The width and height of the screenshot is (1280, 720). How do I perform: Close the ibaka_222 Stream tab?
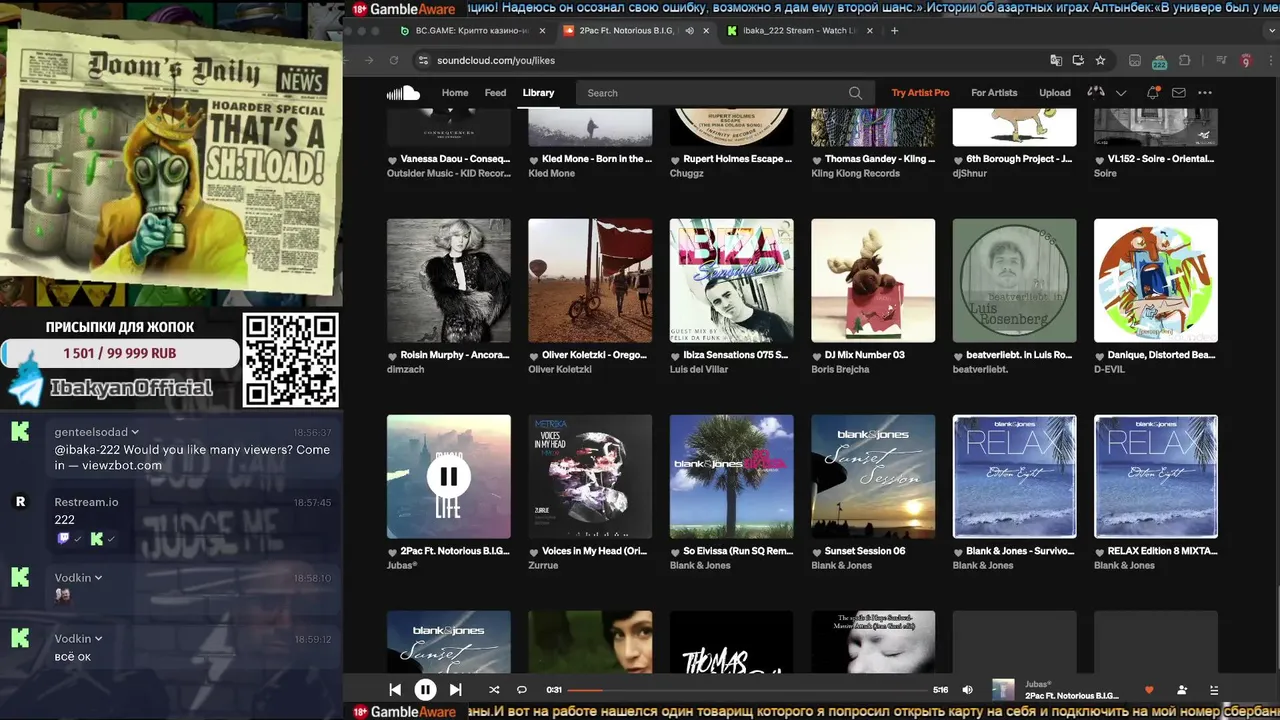tap(870, 31)
